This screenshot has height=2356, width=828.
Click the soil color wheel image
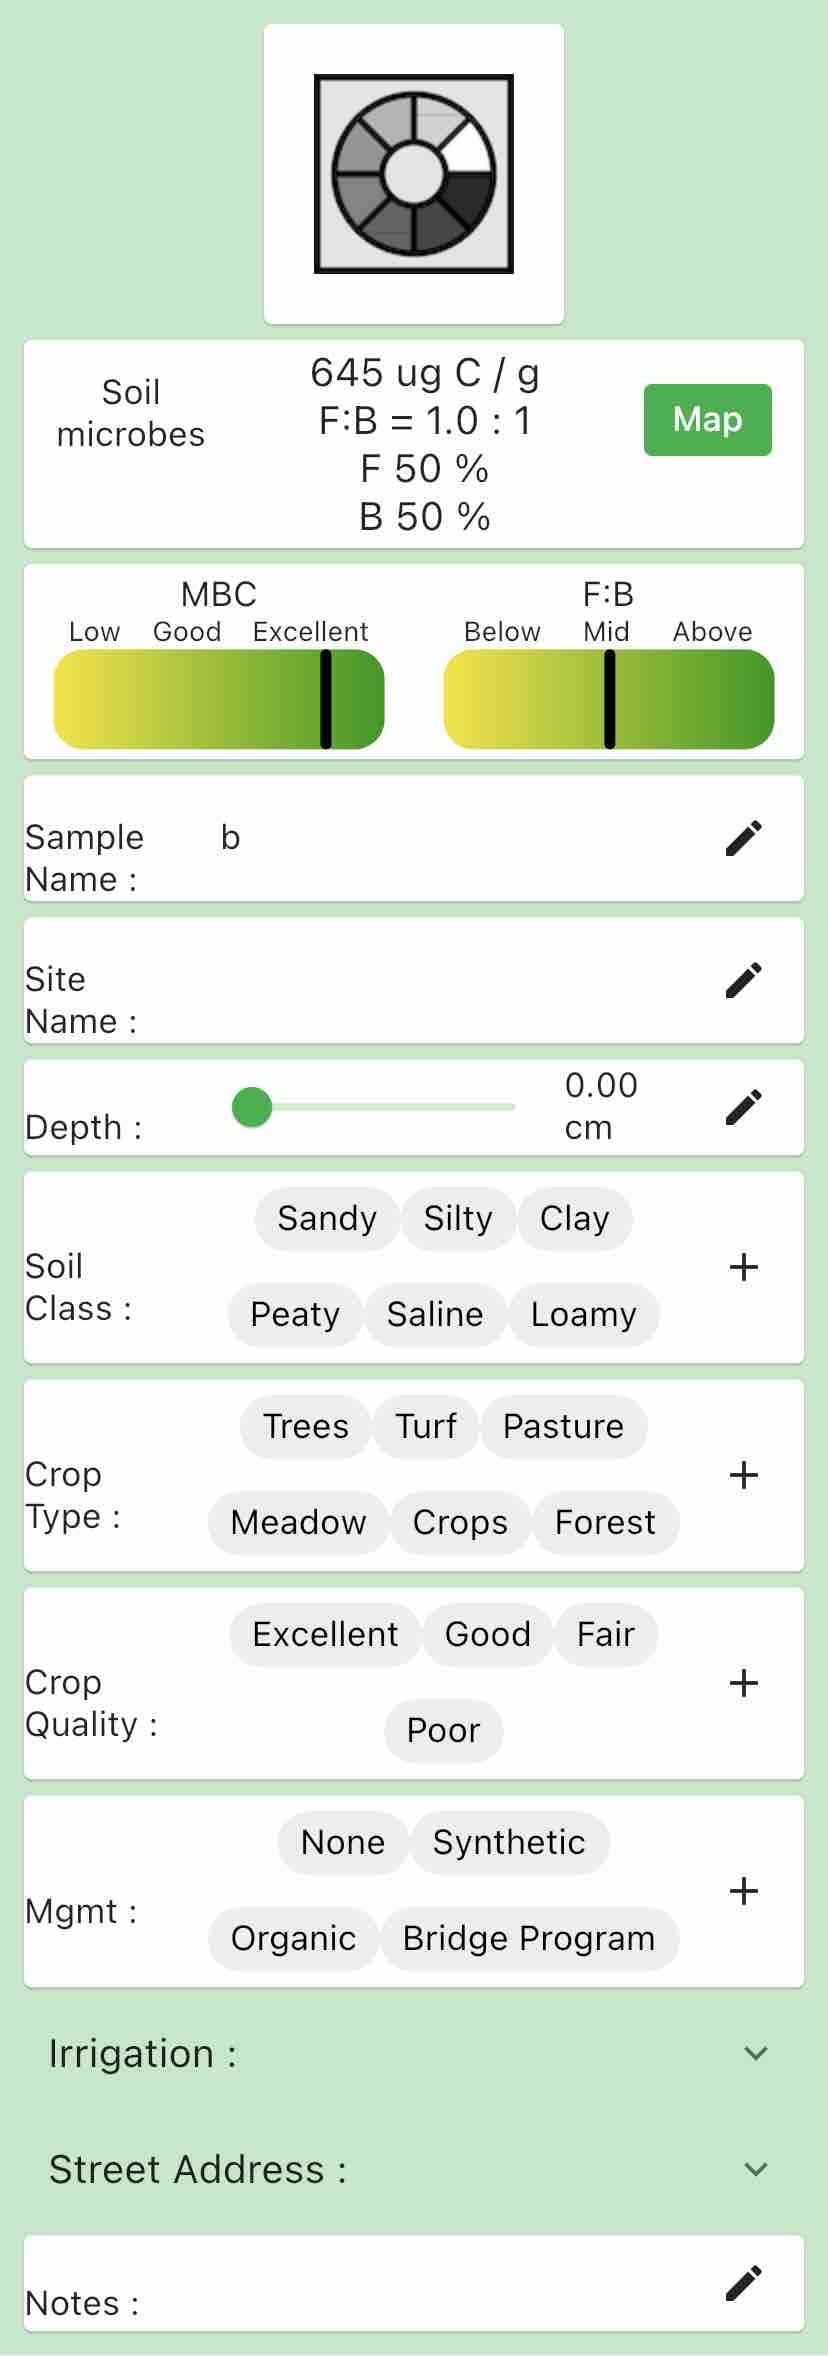pos(413,174)
